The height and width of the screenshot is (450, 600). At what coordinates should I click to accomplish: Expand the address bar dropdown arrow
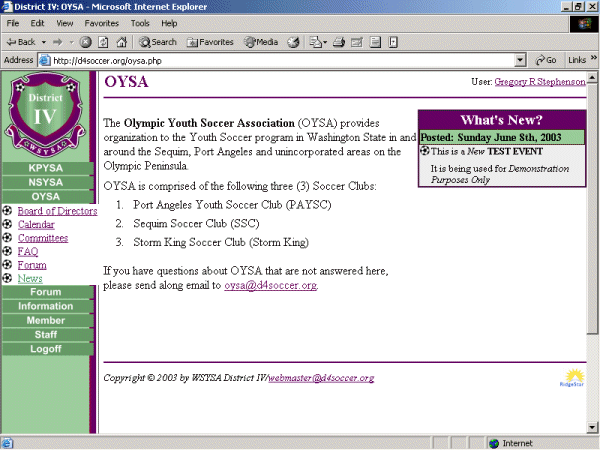521,60
